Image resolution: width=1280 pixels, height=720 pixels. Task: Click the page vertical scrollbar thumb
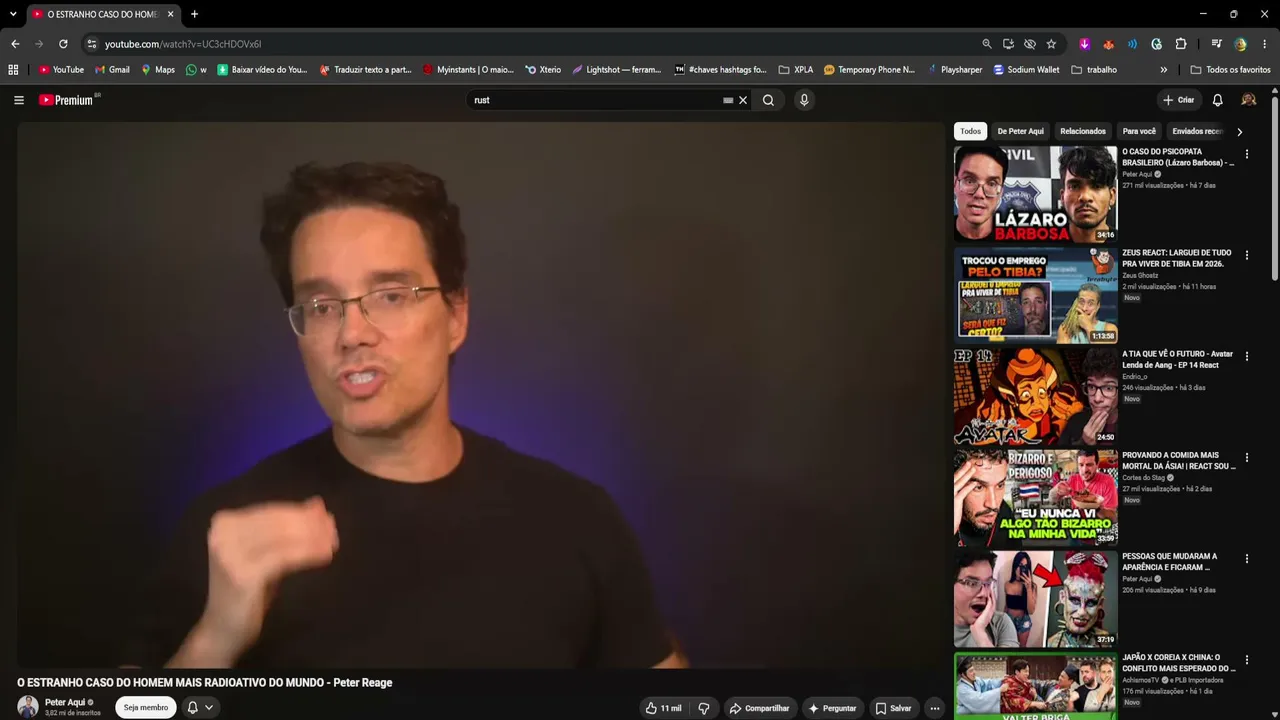(x=1275, y=188)
